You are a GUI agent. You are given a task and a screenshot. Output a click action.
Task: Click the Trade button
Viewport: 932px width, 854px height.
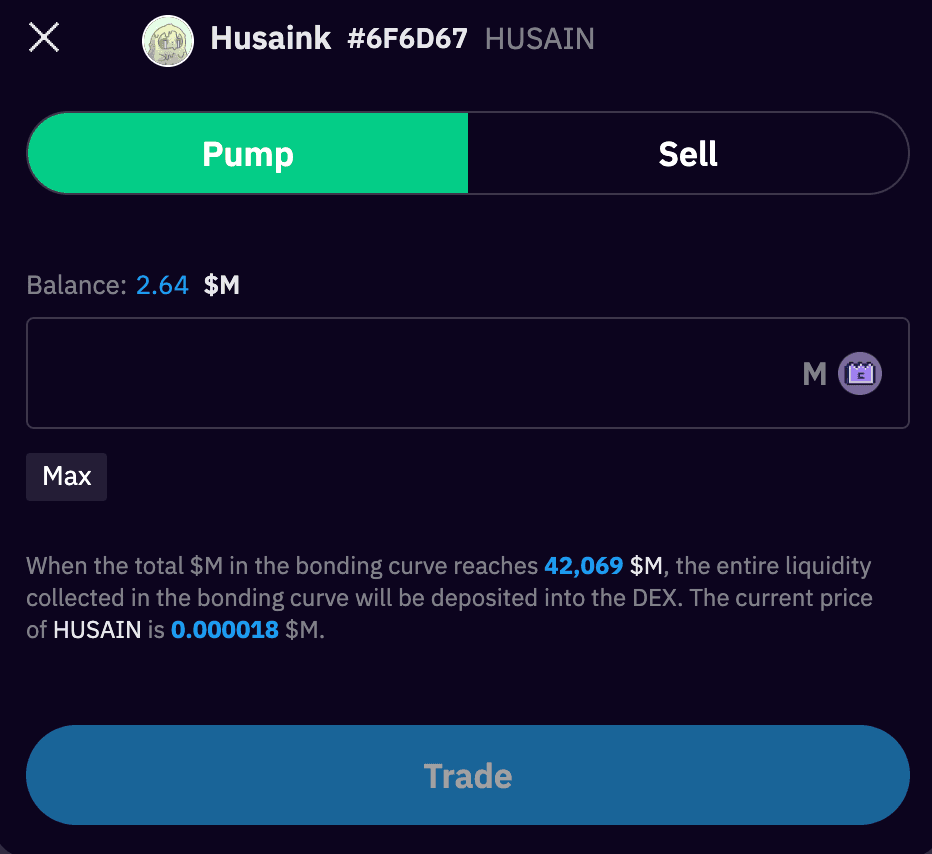pyautogui.click(x=467, y=775)
